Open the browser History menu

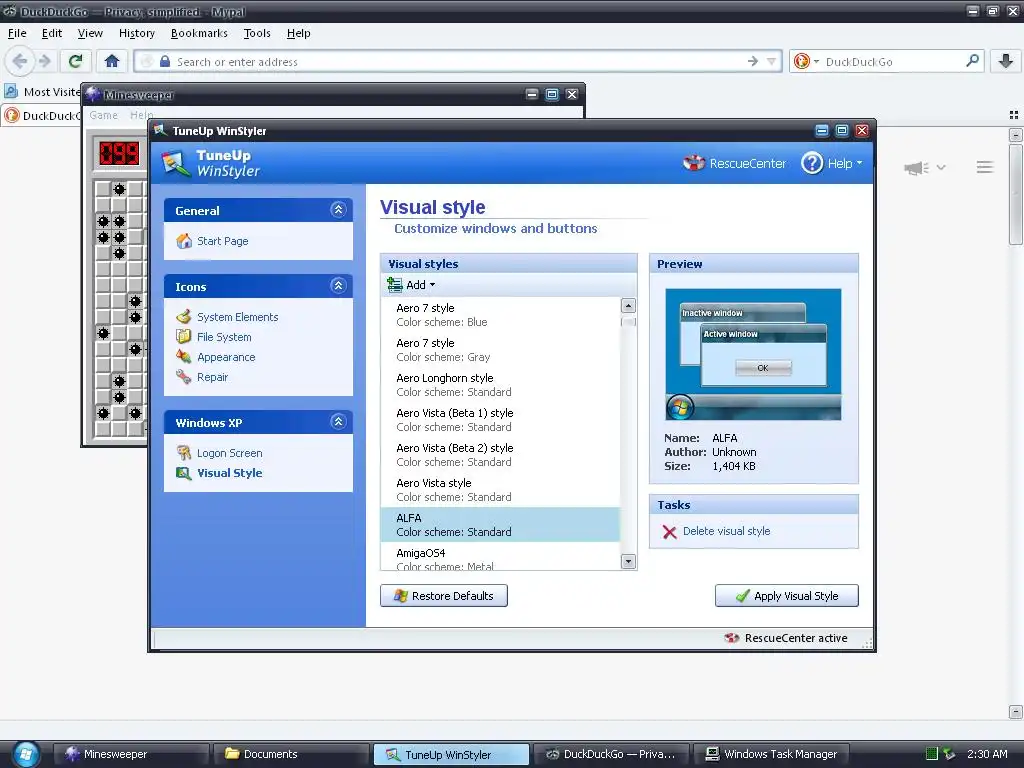pyautogui.click(x=136, y=33)
